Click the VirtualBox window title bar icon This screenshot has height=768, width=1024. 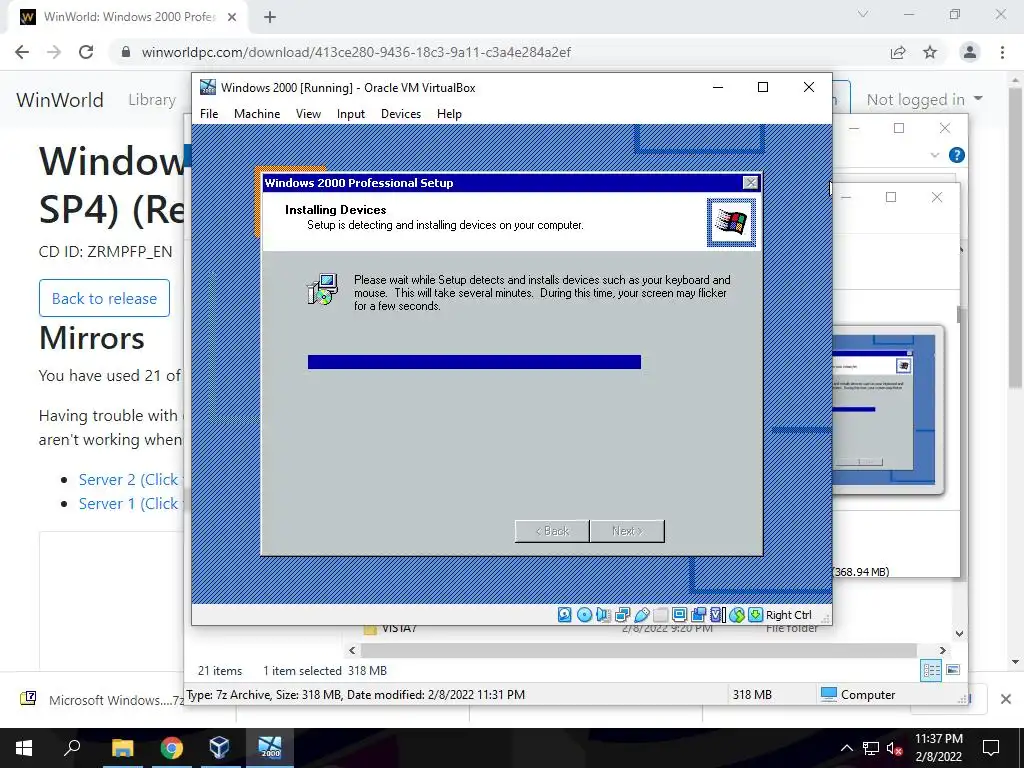click(x=208, y=88)
